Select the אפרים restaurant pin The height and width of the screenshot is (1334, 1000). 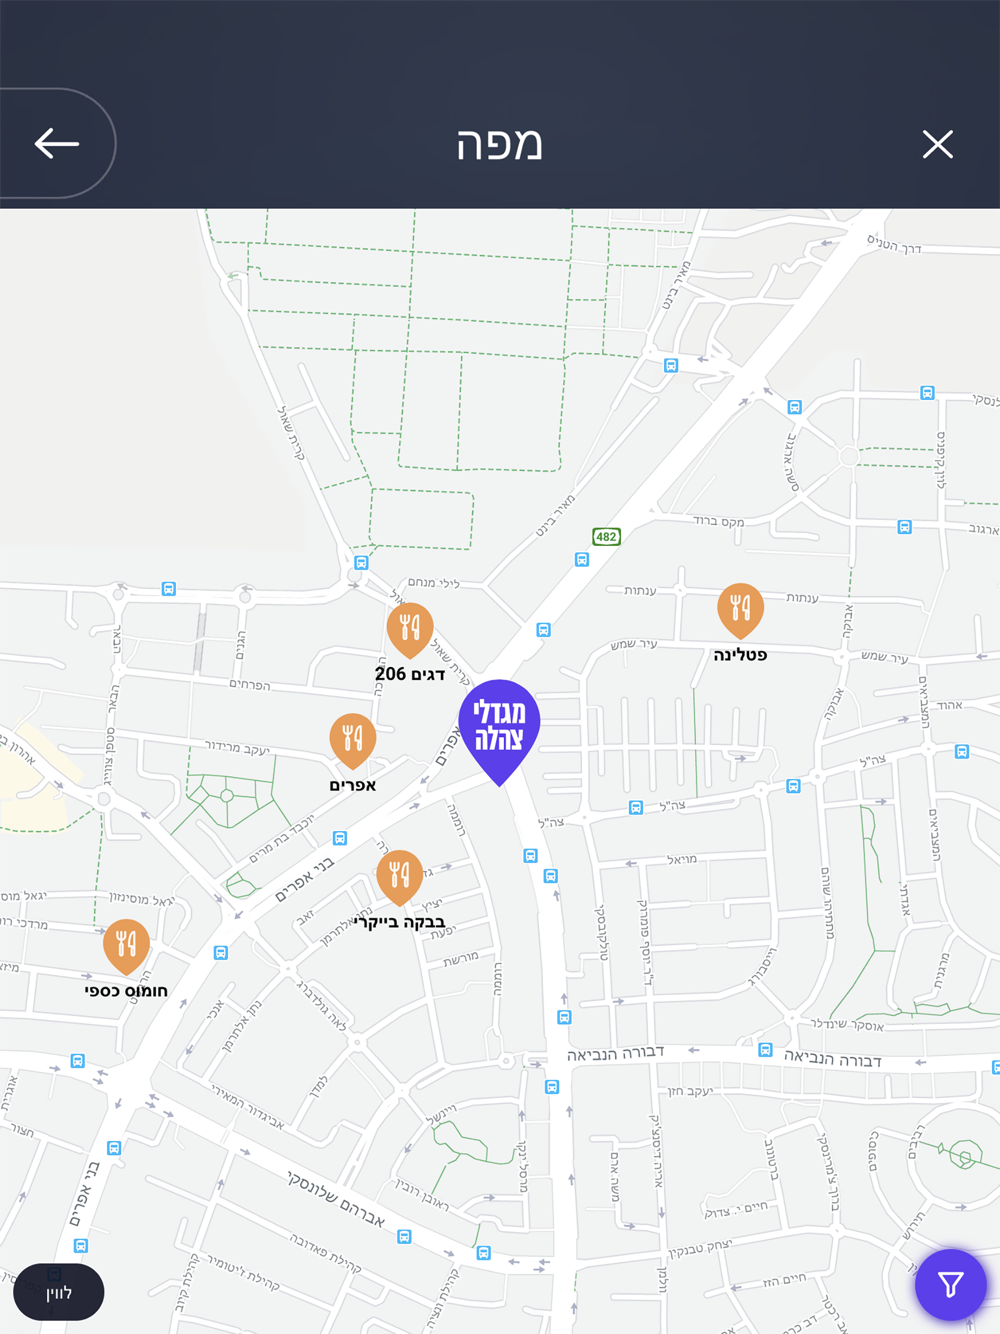[x=353, y=741]
